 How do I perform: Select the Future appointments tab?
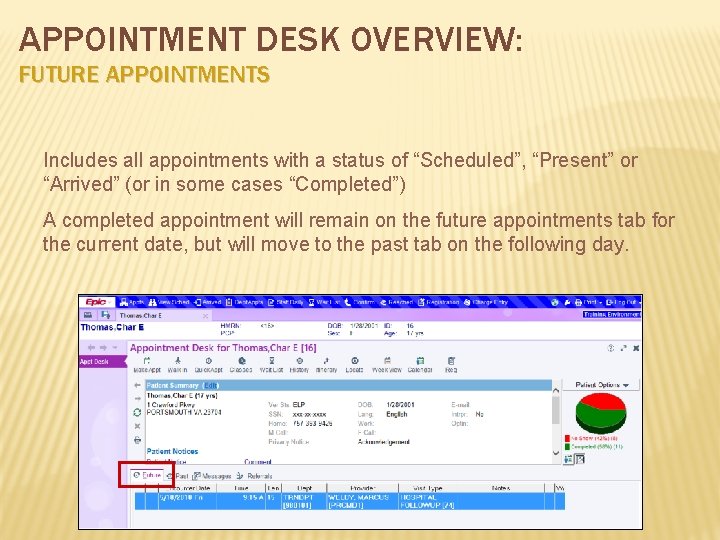[147, 475]
